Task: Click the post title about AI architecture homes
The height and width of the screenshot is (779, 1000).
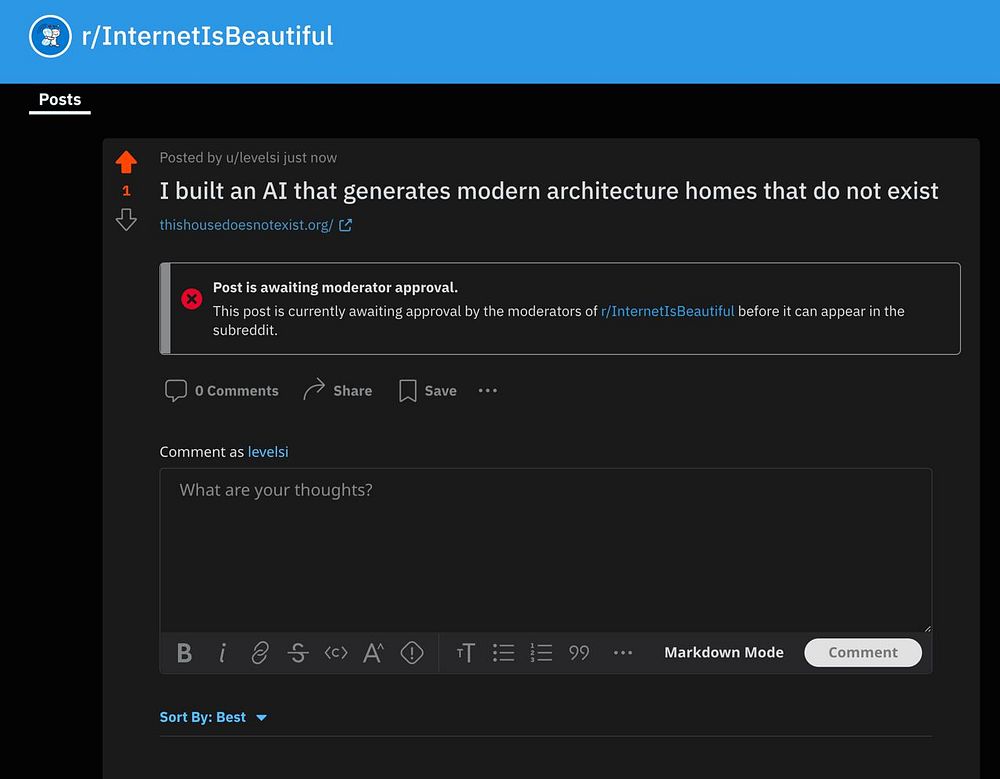Action: coord(548,191)
